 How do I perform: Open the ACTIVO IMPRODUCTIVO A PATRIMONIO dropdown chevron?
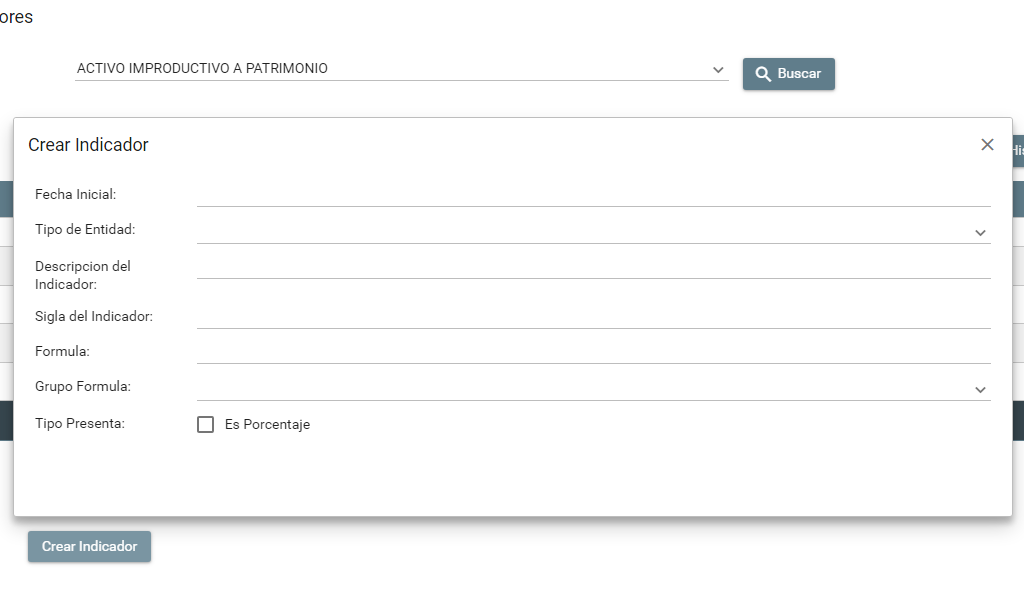718,69
